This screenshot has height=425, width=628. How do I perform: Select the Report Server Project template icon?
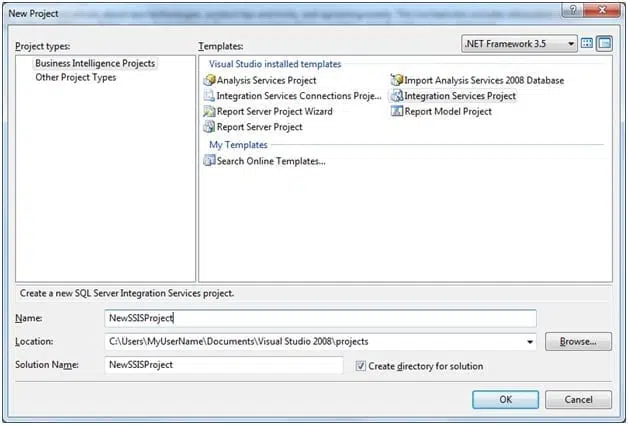coord(209,127)
